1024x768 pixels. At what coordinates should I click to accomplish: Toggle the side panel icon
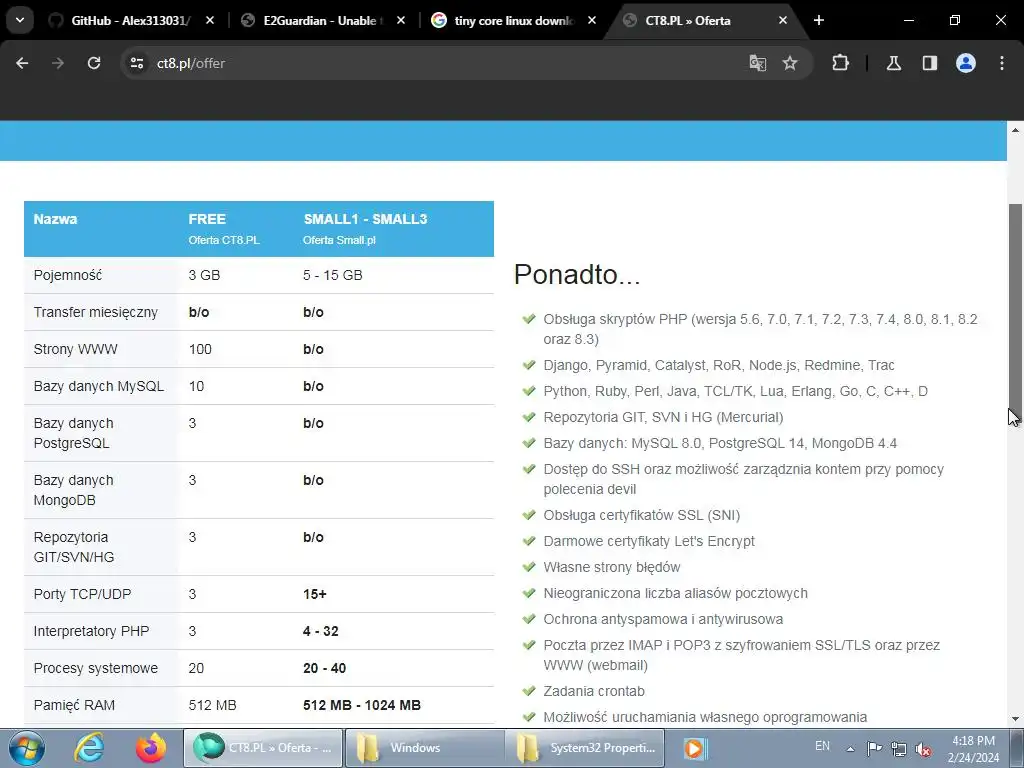930,63
